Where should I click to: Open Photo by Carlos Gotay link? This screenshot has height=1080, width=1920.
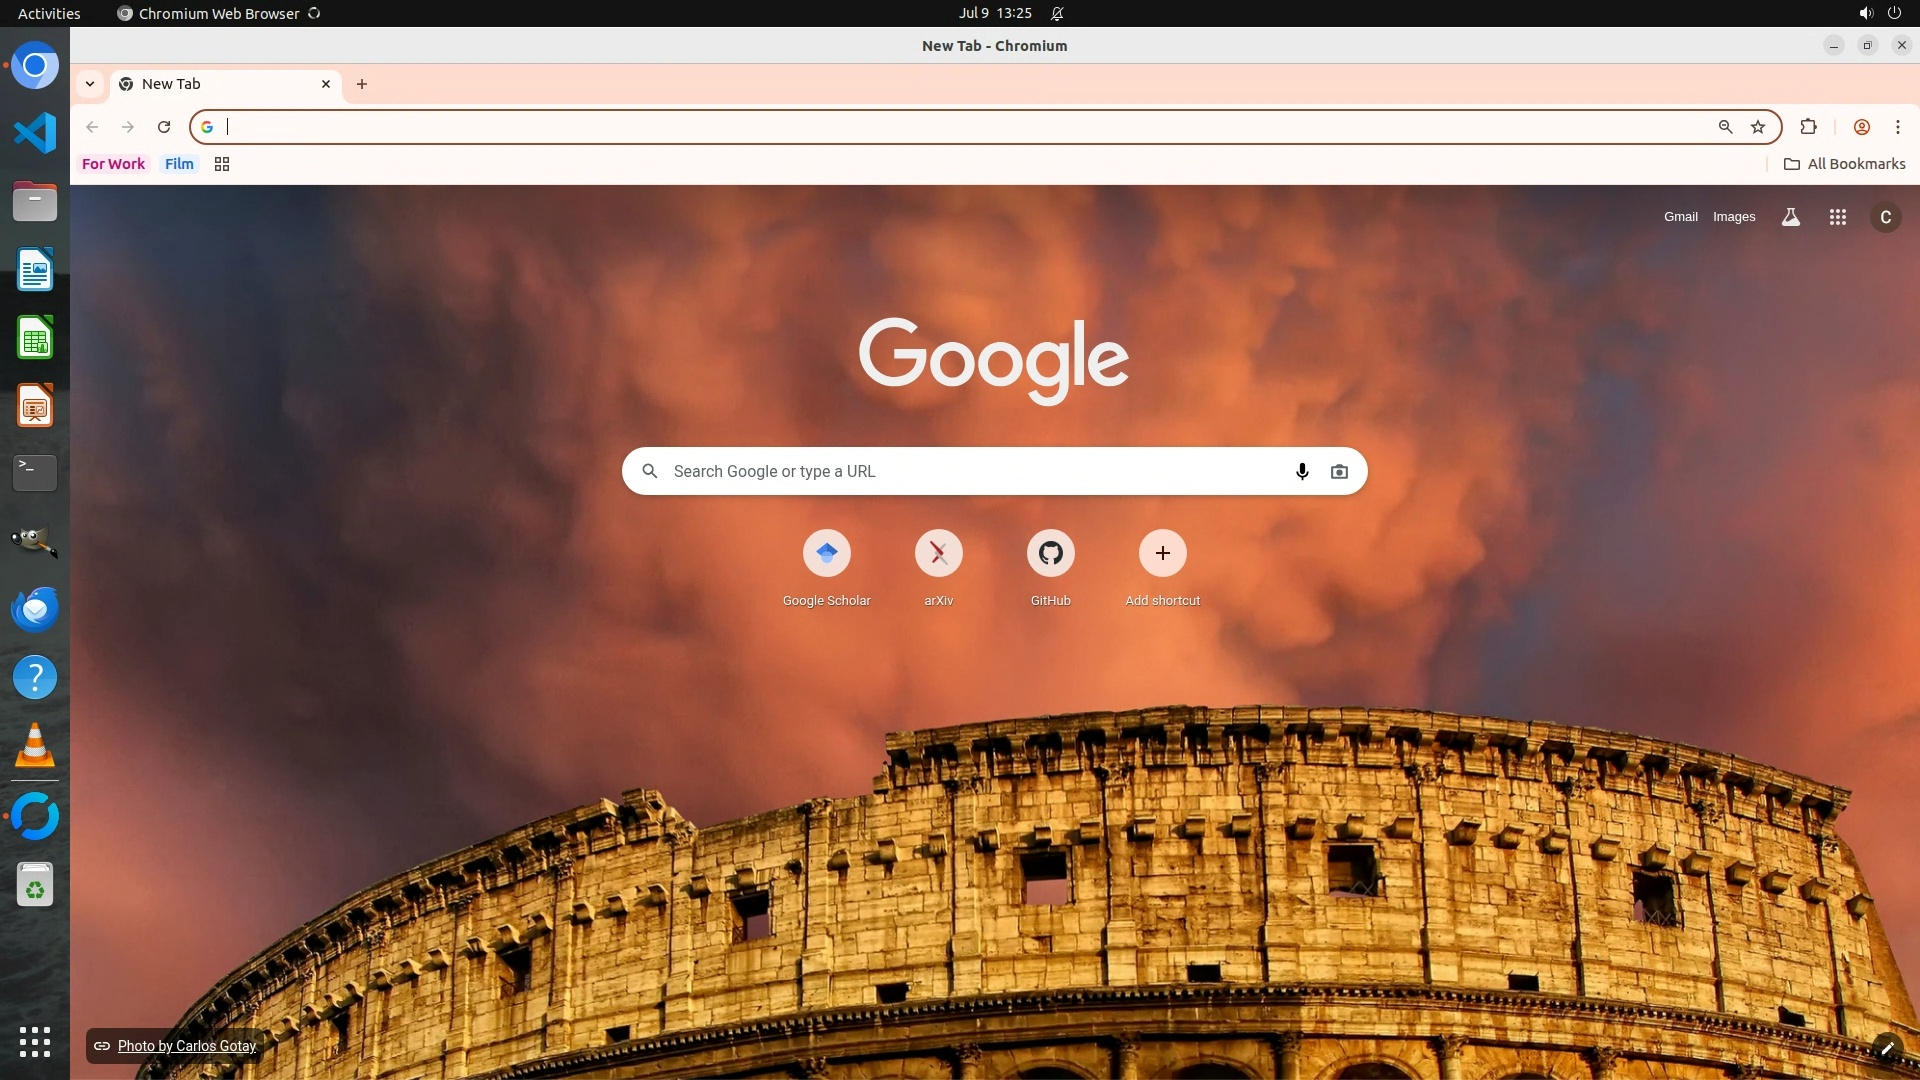point(186,1046)
